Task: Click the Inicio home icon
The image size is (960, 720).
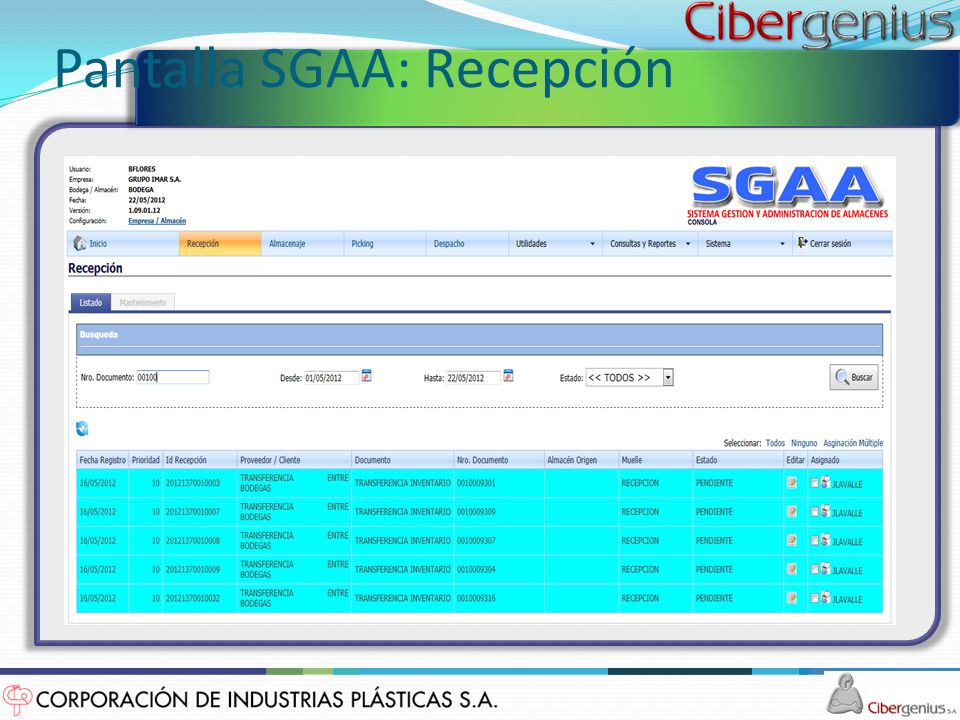Action: click(x=80, y=243)
